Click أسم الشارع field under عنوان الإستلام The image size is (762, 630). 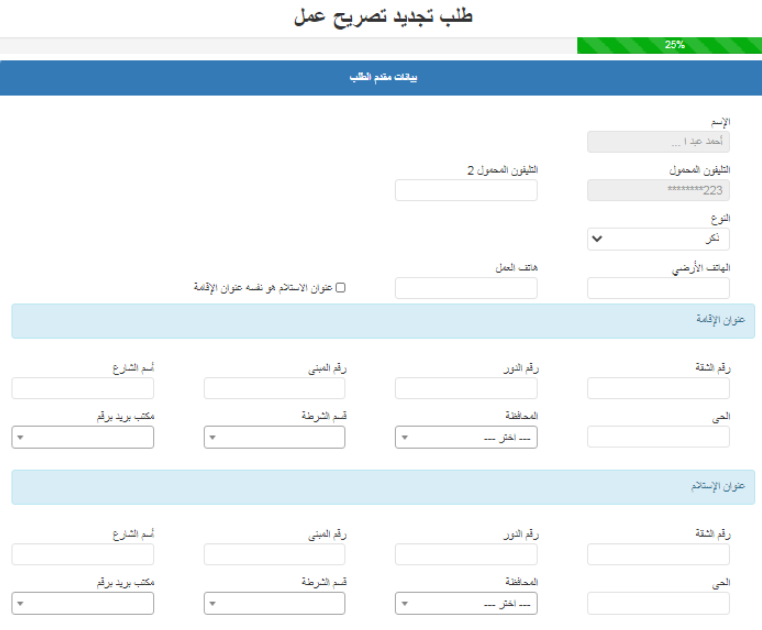[83, 554]
